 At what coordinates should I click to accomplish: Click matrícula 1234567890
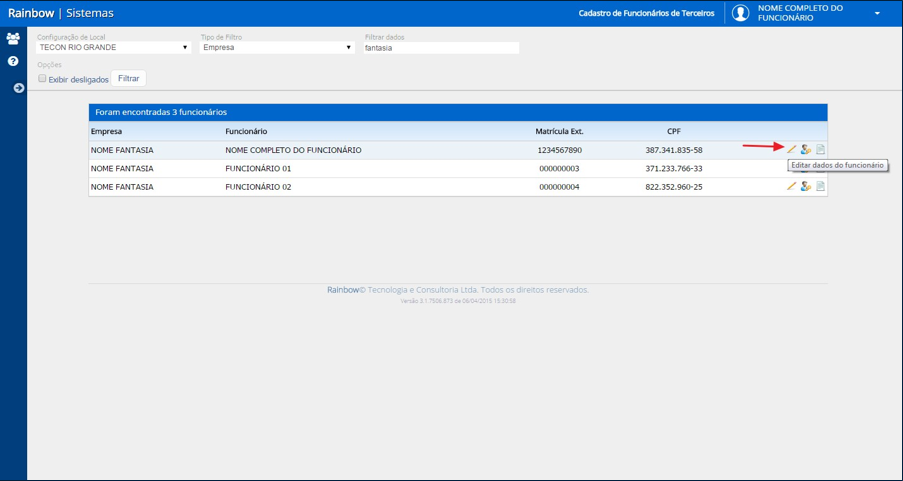tap(559, 150)
